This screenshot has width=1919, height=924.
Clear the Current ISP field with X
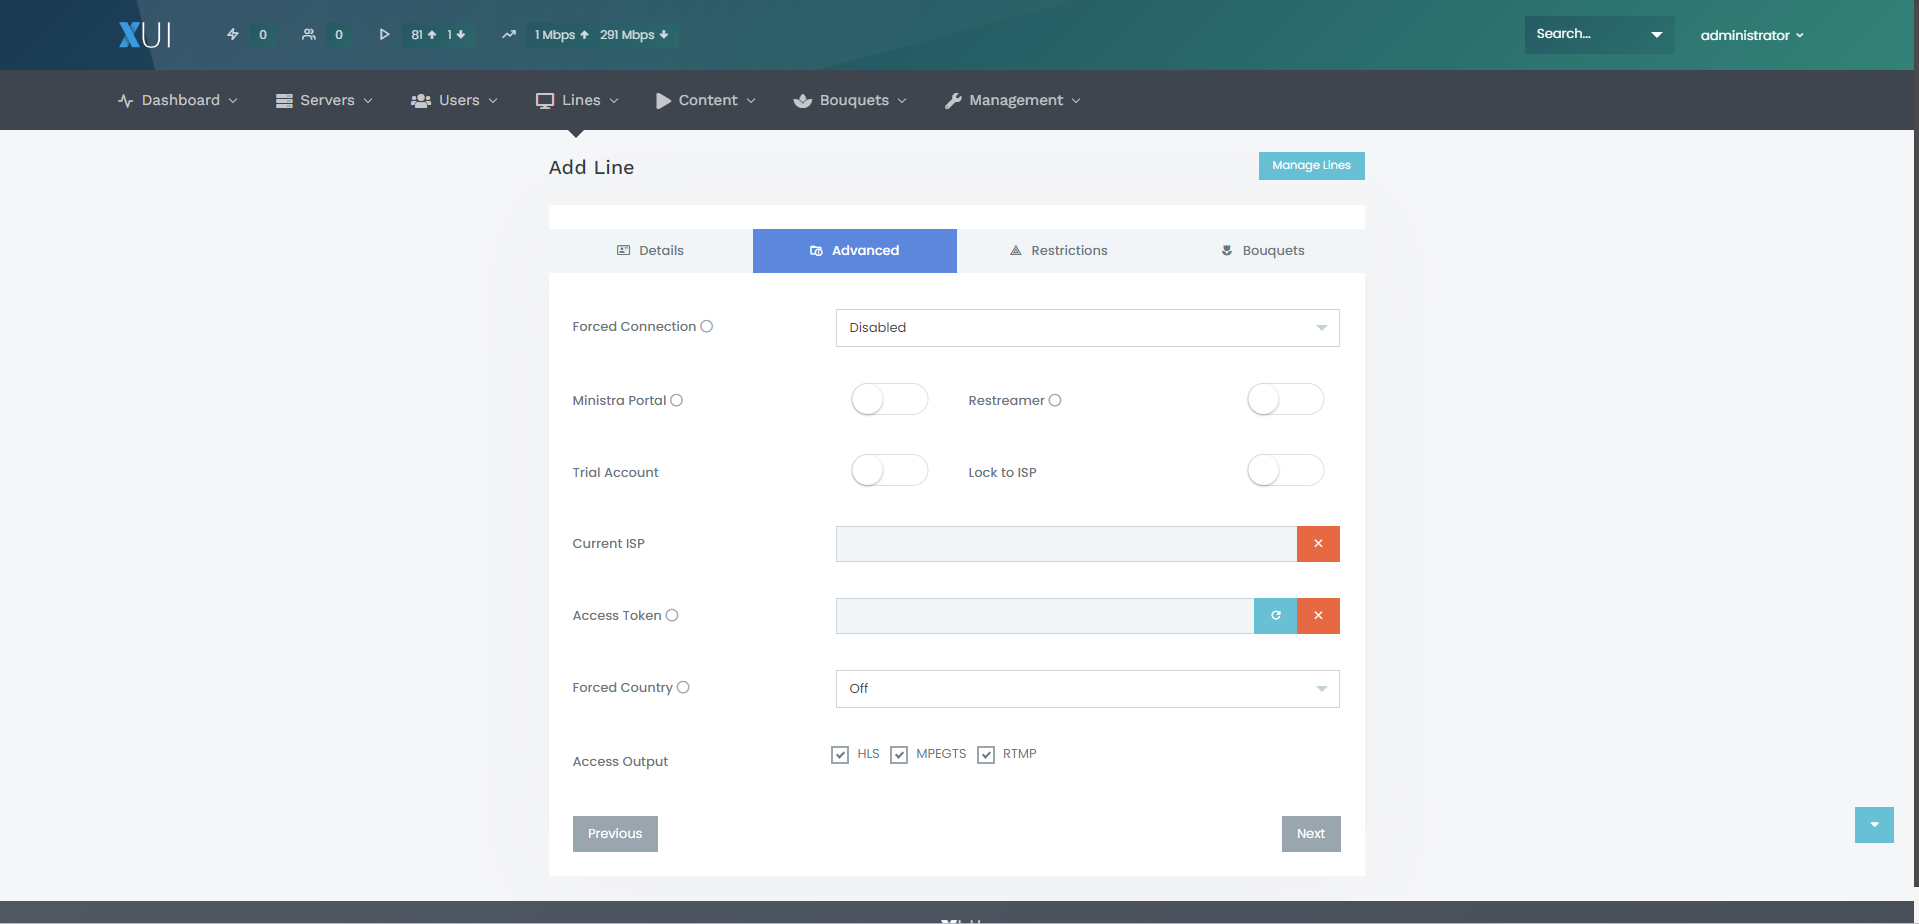click(1318, 544)
